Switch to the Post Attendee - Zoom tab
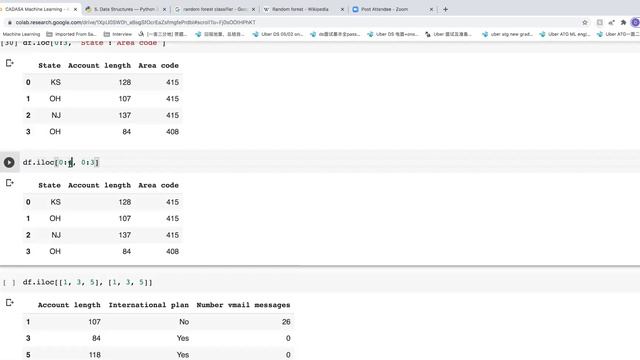The image size is (640, 360). point(384,9)
